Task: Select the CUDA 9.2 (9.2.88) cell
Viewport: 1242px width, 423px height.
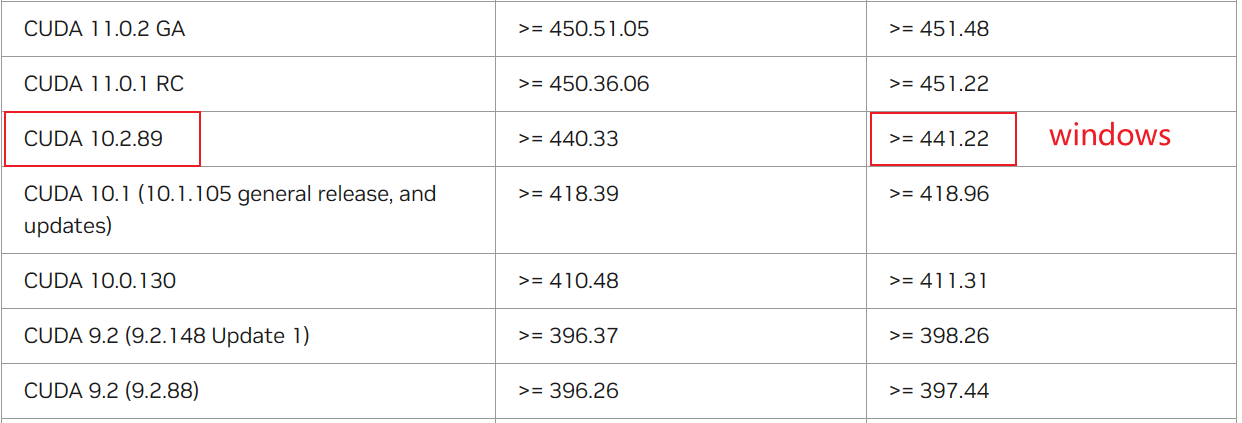Action: [112, 391]
